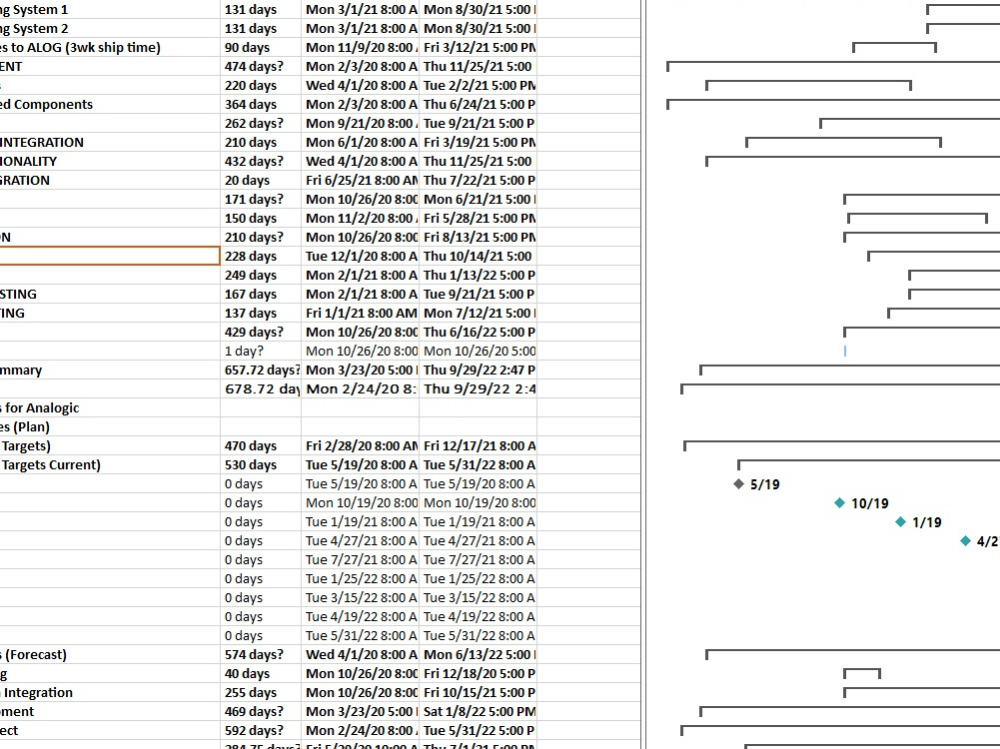The width and height of the screenshot is (1000, 749).
Task: Select the task name ending 'IONALITY'
Action: click(29, 161)
